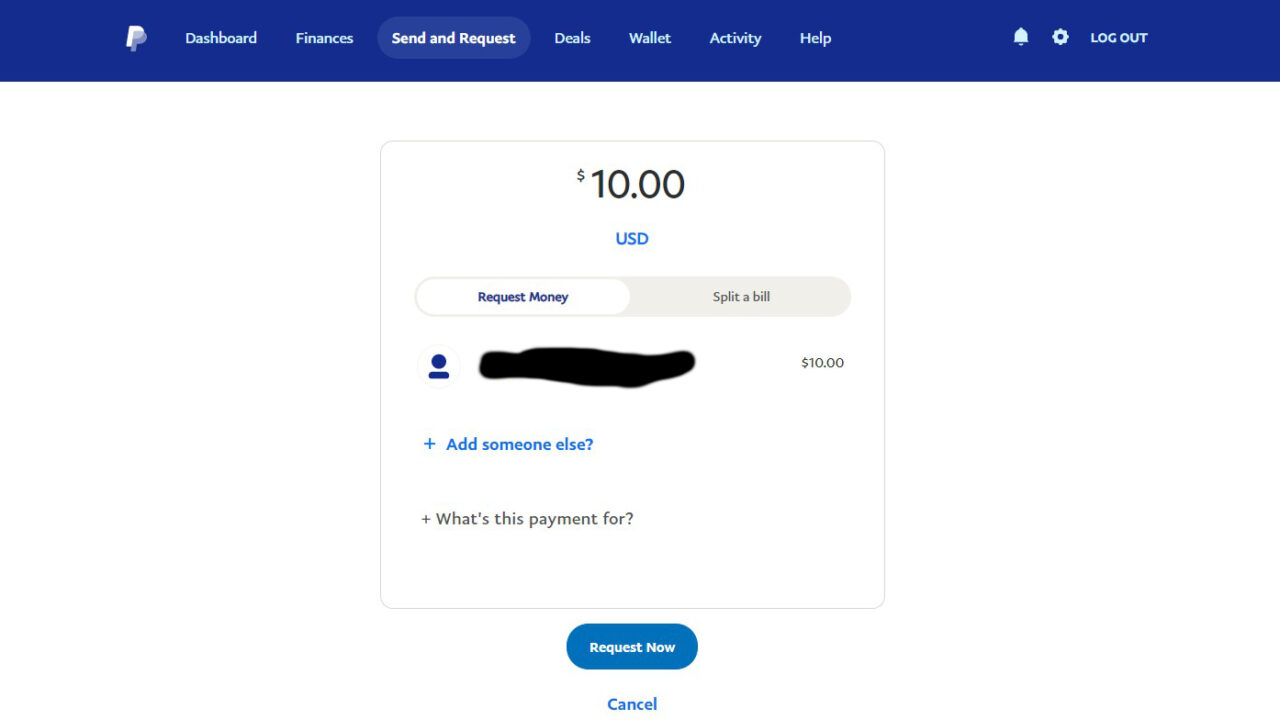Select the Send and Request tab

453,37
